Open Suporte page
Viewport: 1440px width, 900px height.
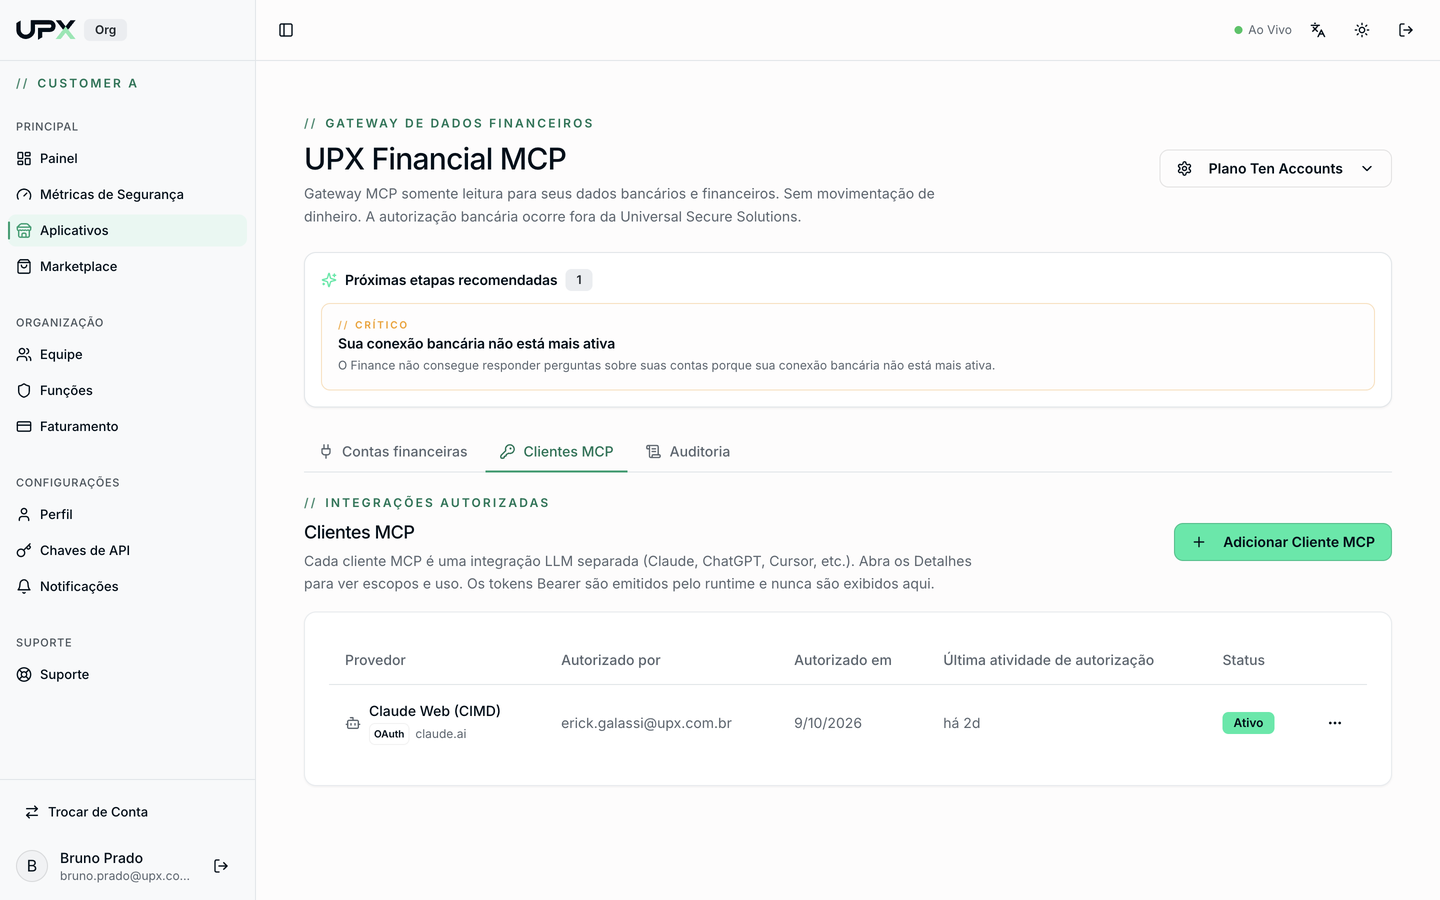(127, 674)
